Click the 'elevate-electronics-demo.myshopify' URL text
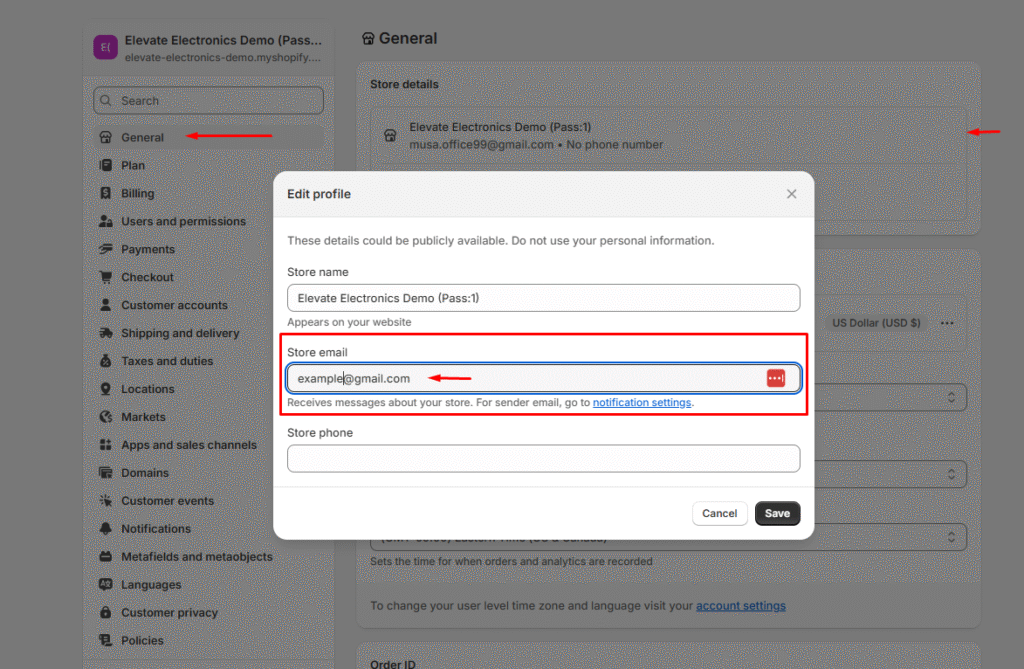The width and height of the screenshot is (1024, 669). pyautogui.click(x=223, y=57)
